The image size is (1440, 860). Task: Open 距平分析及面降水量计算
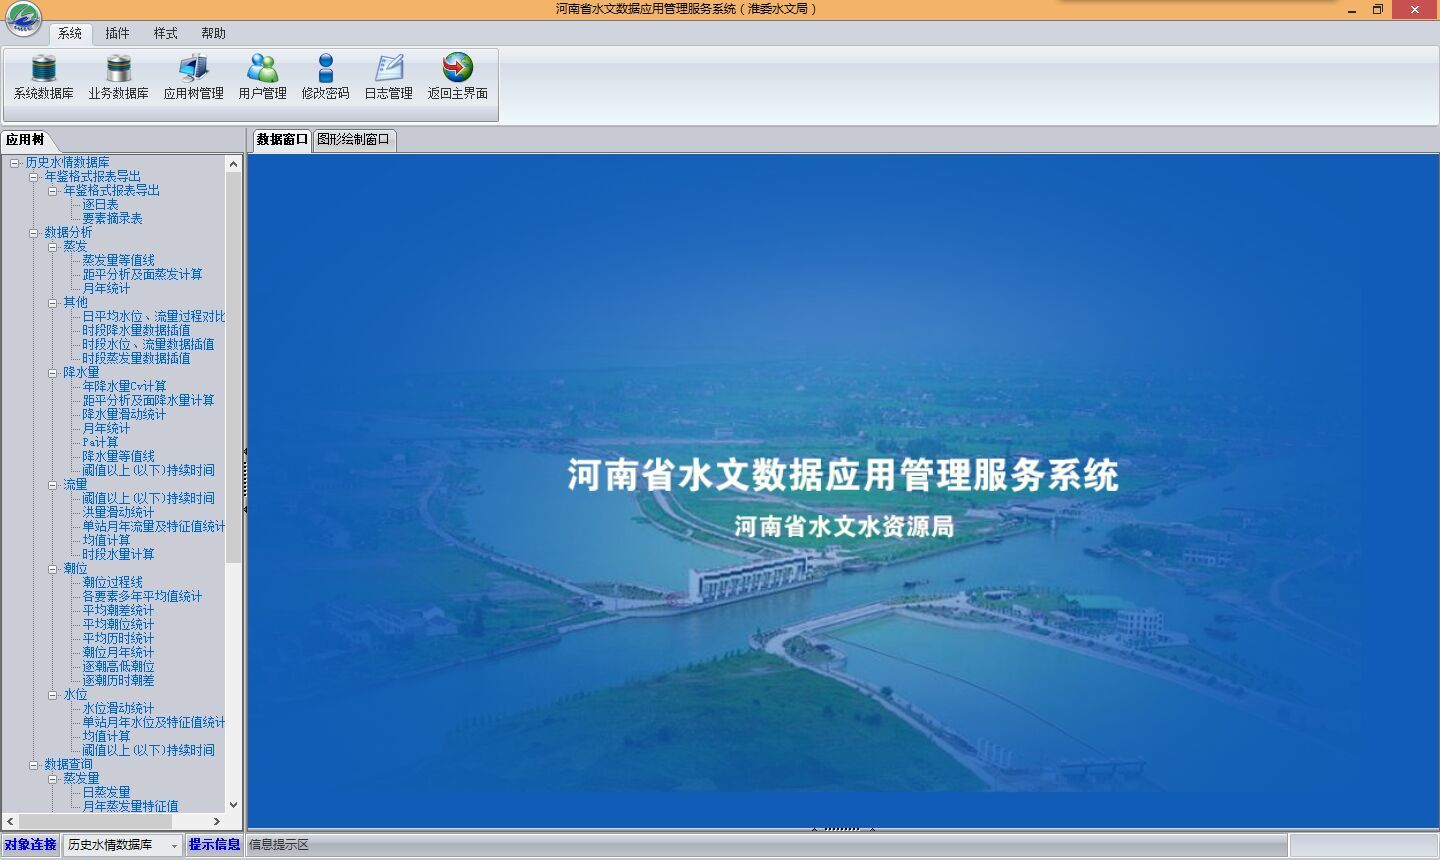pos(148,400)
